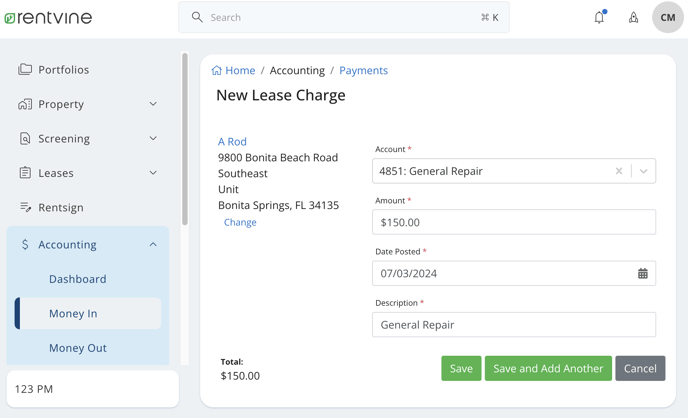Click the Home breadcrumb house icon
Screen dimensions: 688x418
216,71
